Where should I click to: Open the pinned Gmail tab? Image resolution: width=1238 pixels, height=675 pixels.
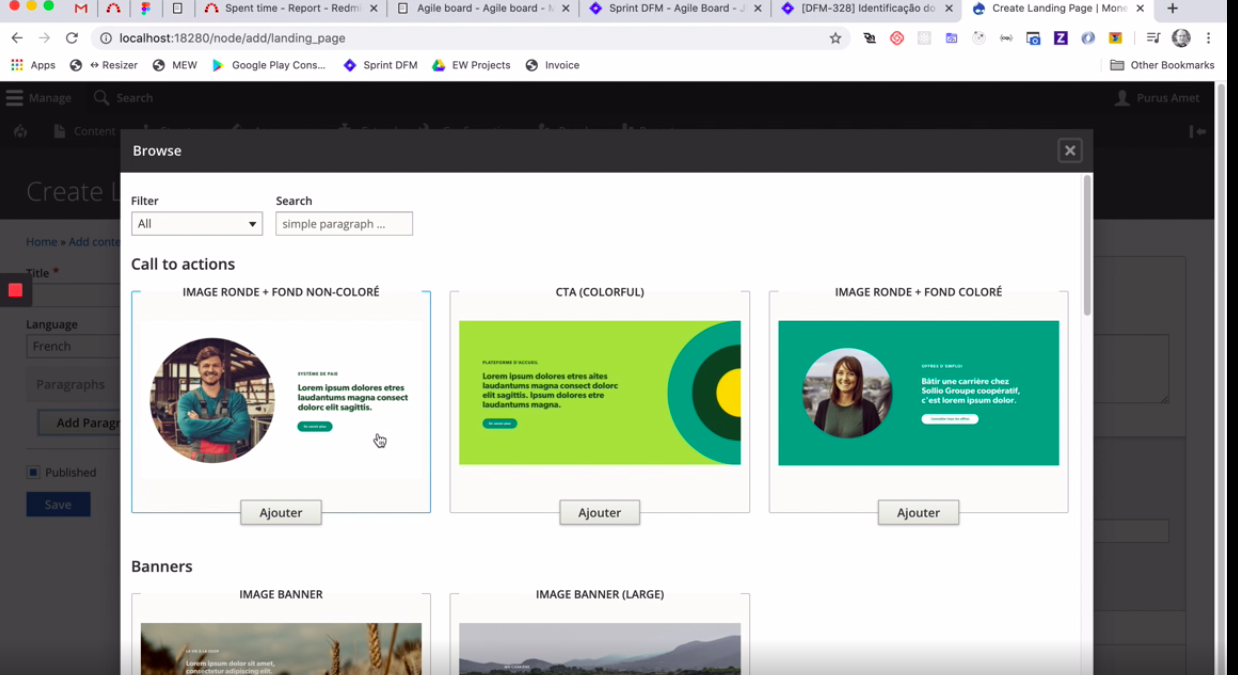tap(81, 9)
